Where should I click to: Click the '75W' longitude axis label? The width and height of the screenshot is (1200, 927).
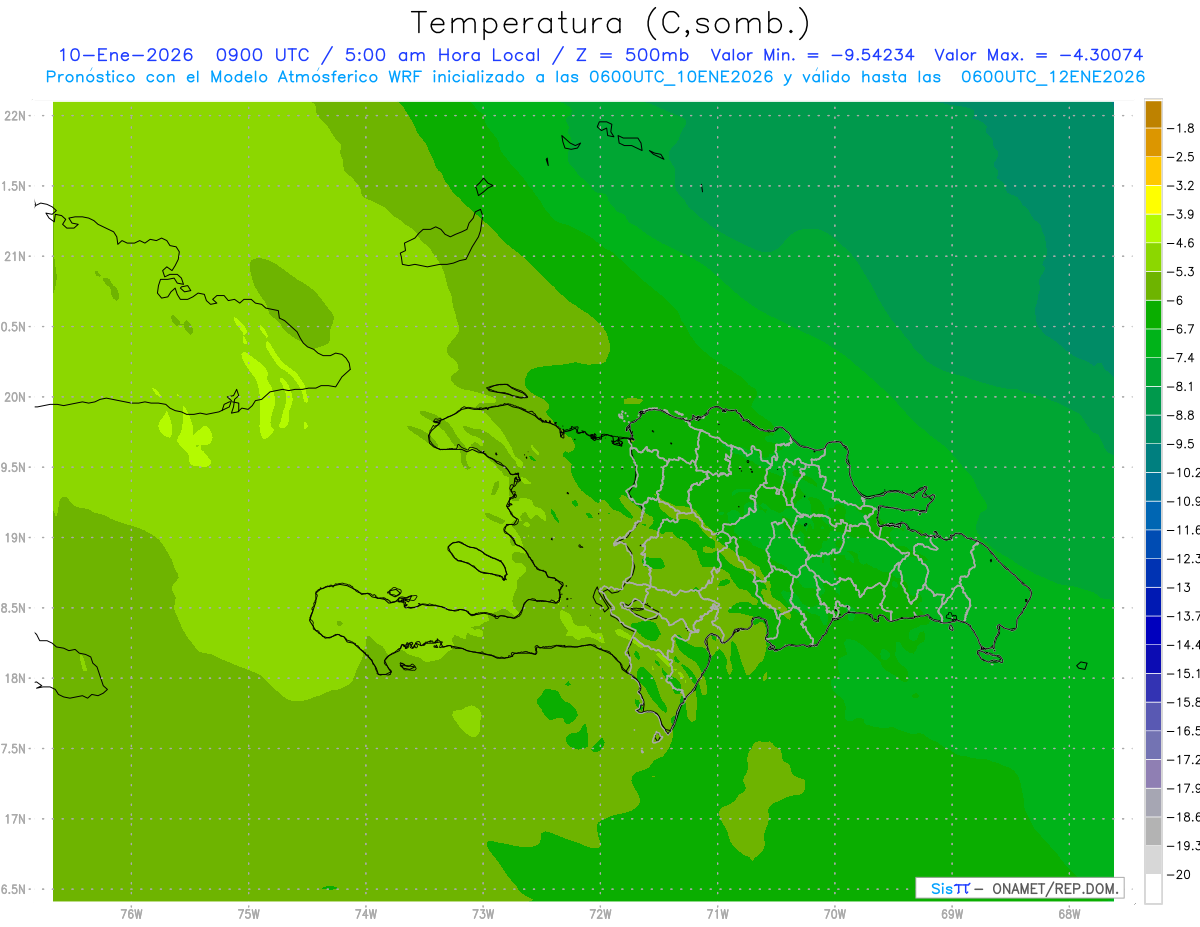[x=248, y=913]
